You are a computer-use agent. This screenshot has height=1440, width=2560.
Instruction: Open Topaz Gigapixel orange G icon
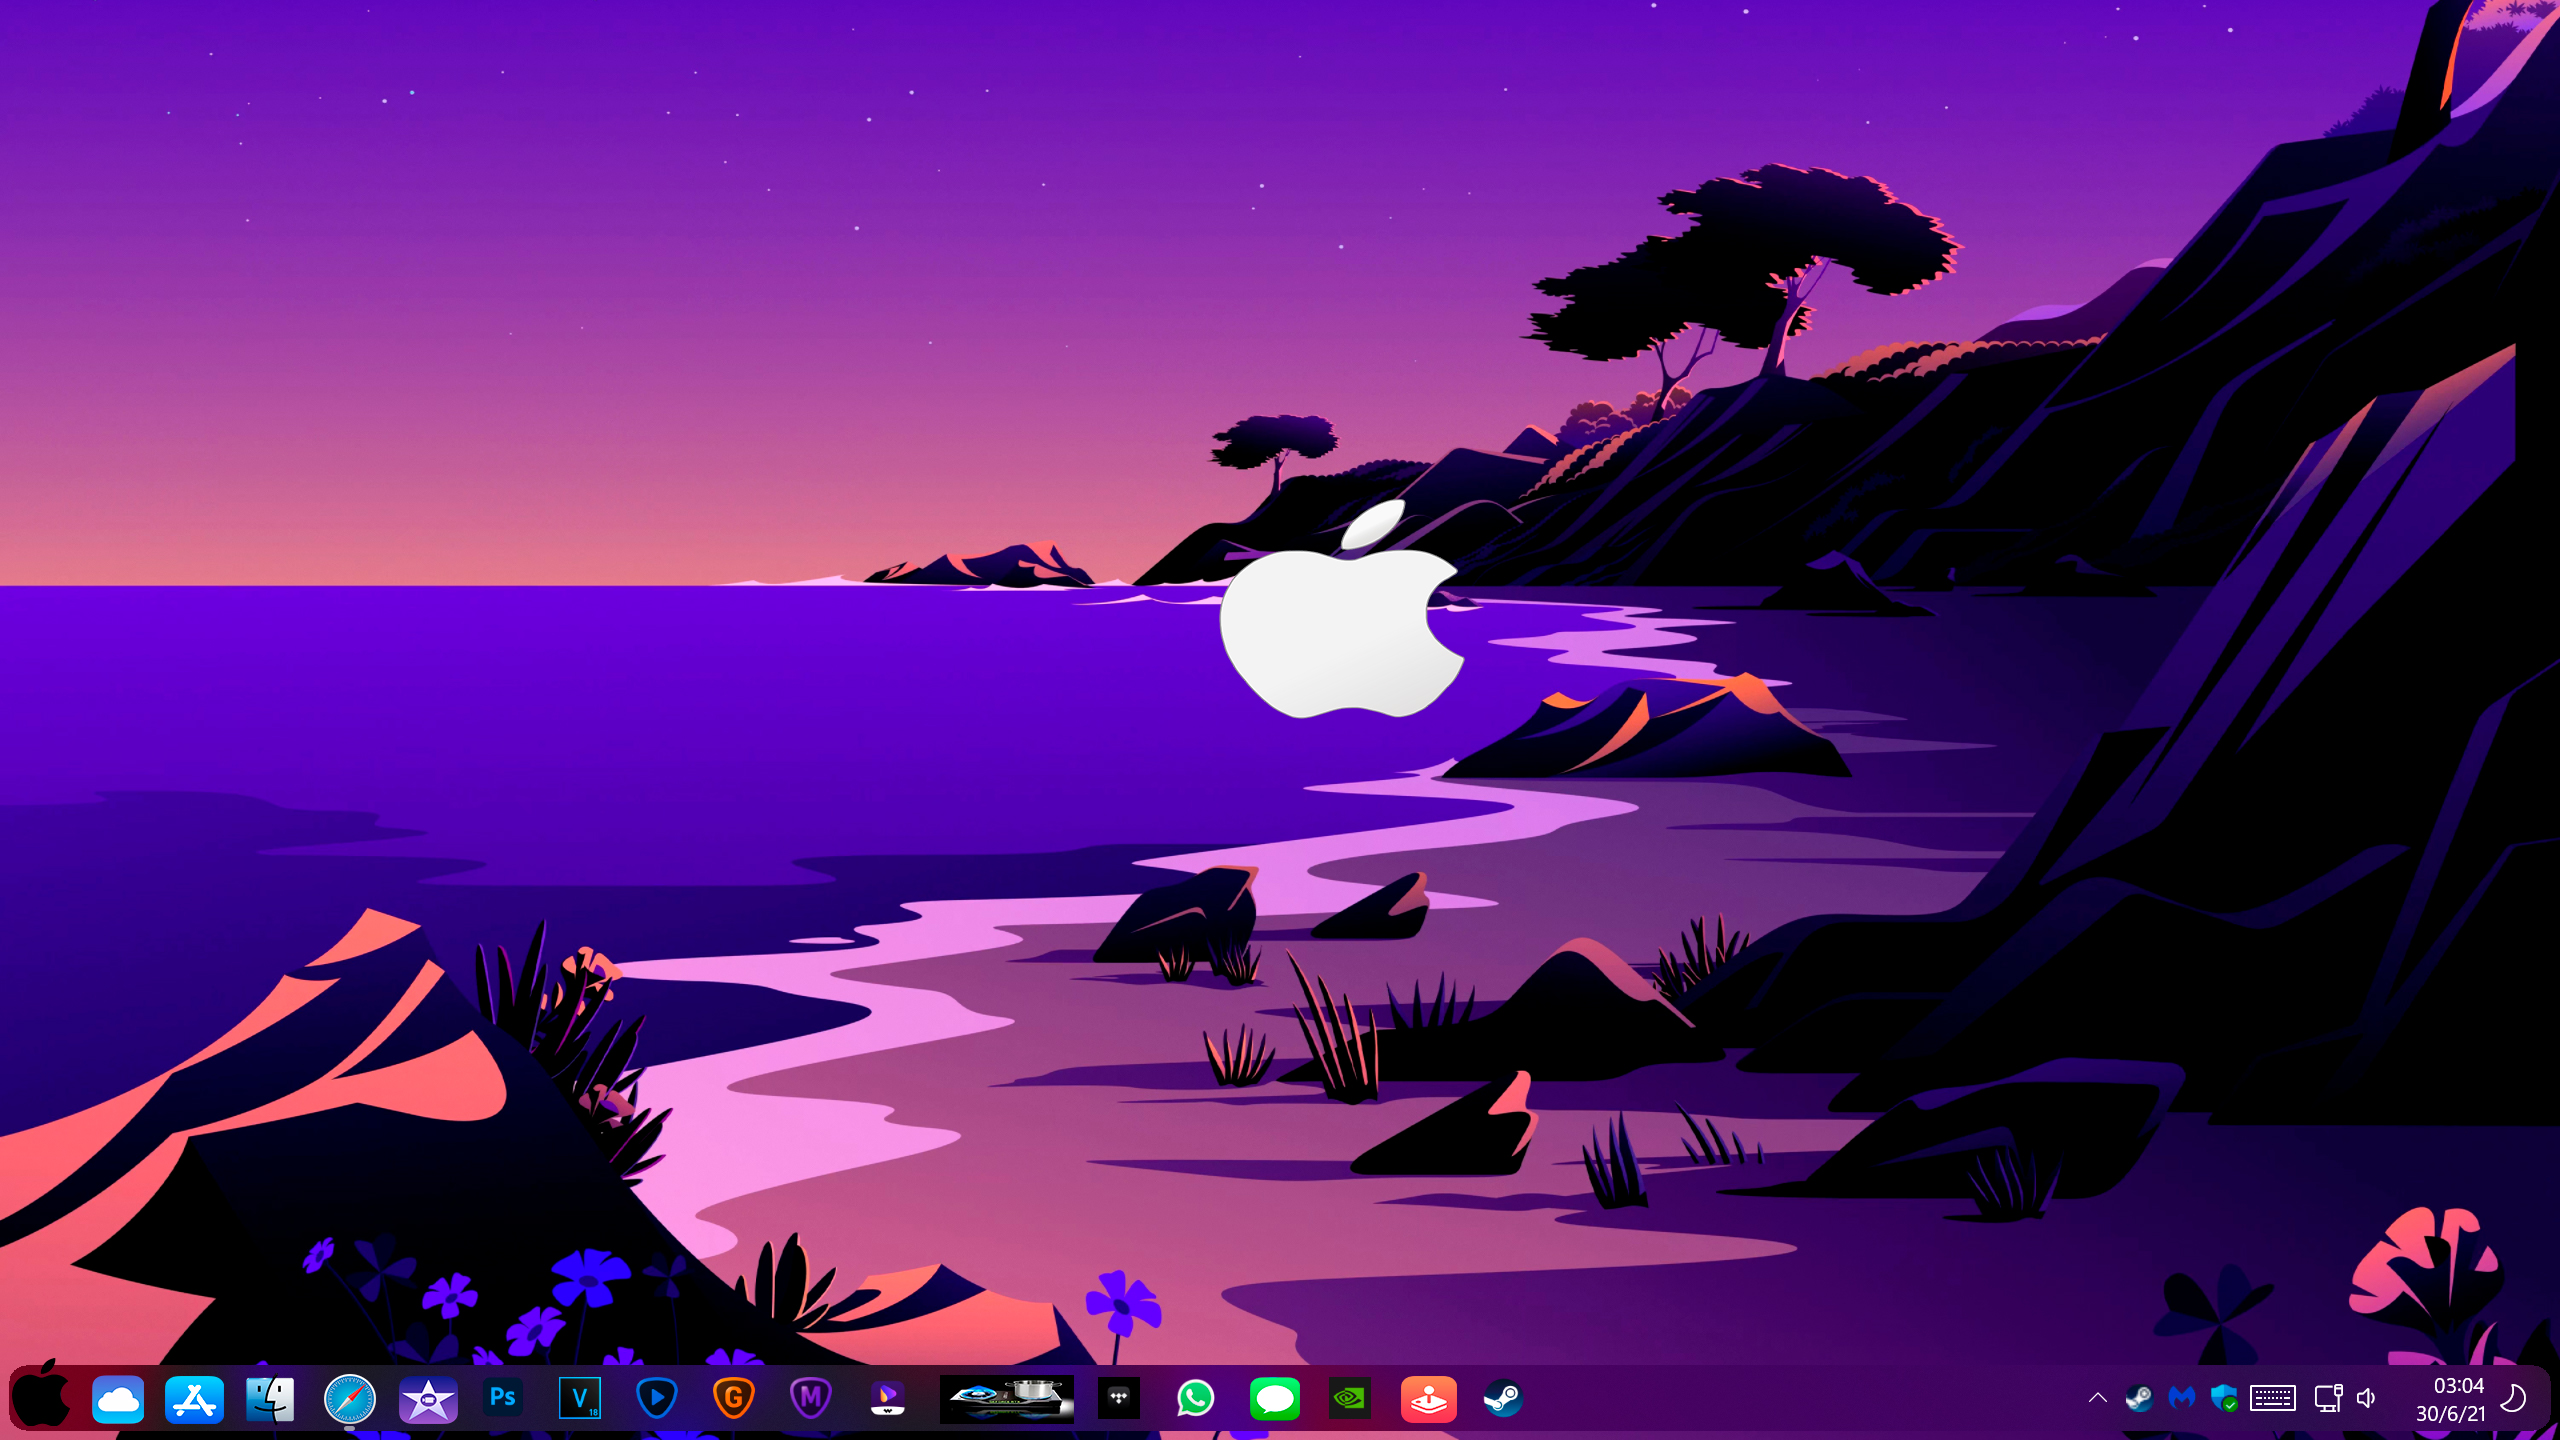(734, 1398)
